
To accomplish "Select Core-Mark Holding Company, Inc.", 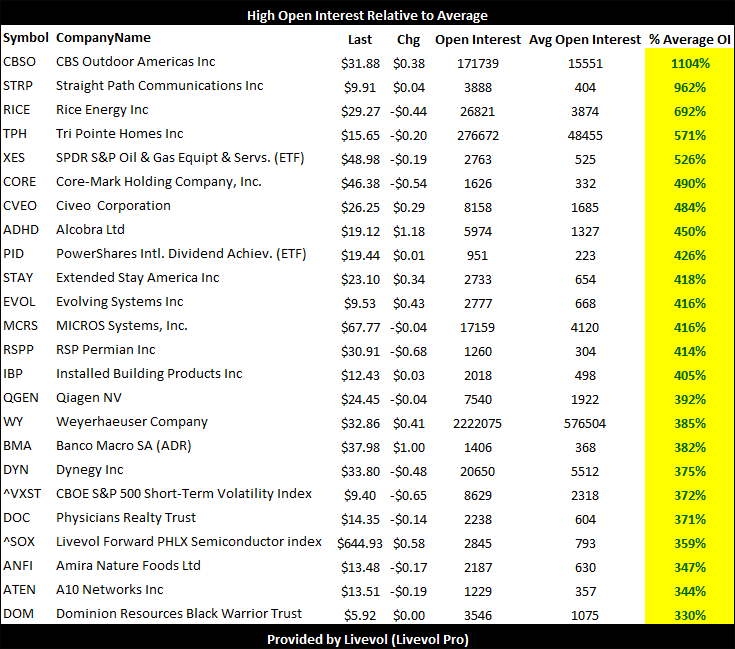I will point(158,182).
